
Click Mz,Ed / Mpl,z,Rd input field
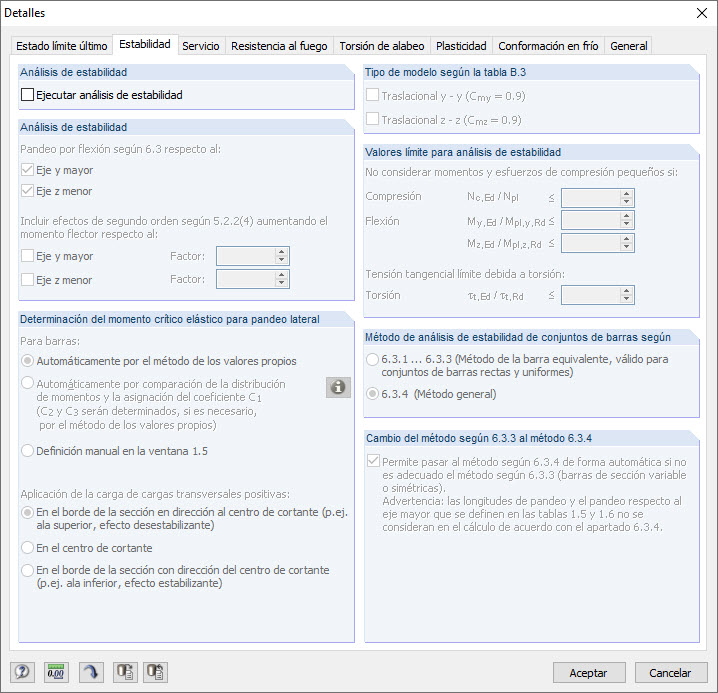pos(592,243)
